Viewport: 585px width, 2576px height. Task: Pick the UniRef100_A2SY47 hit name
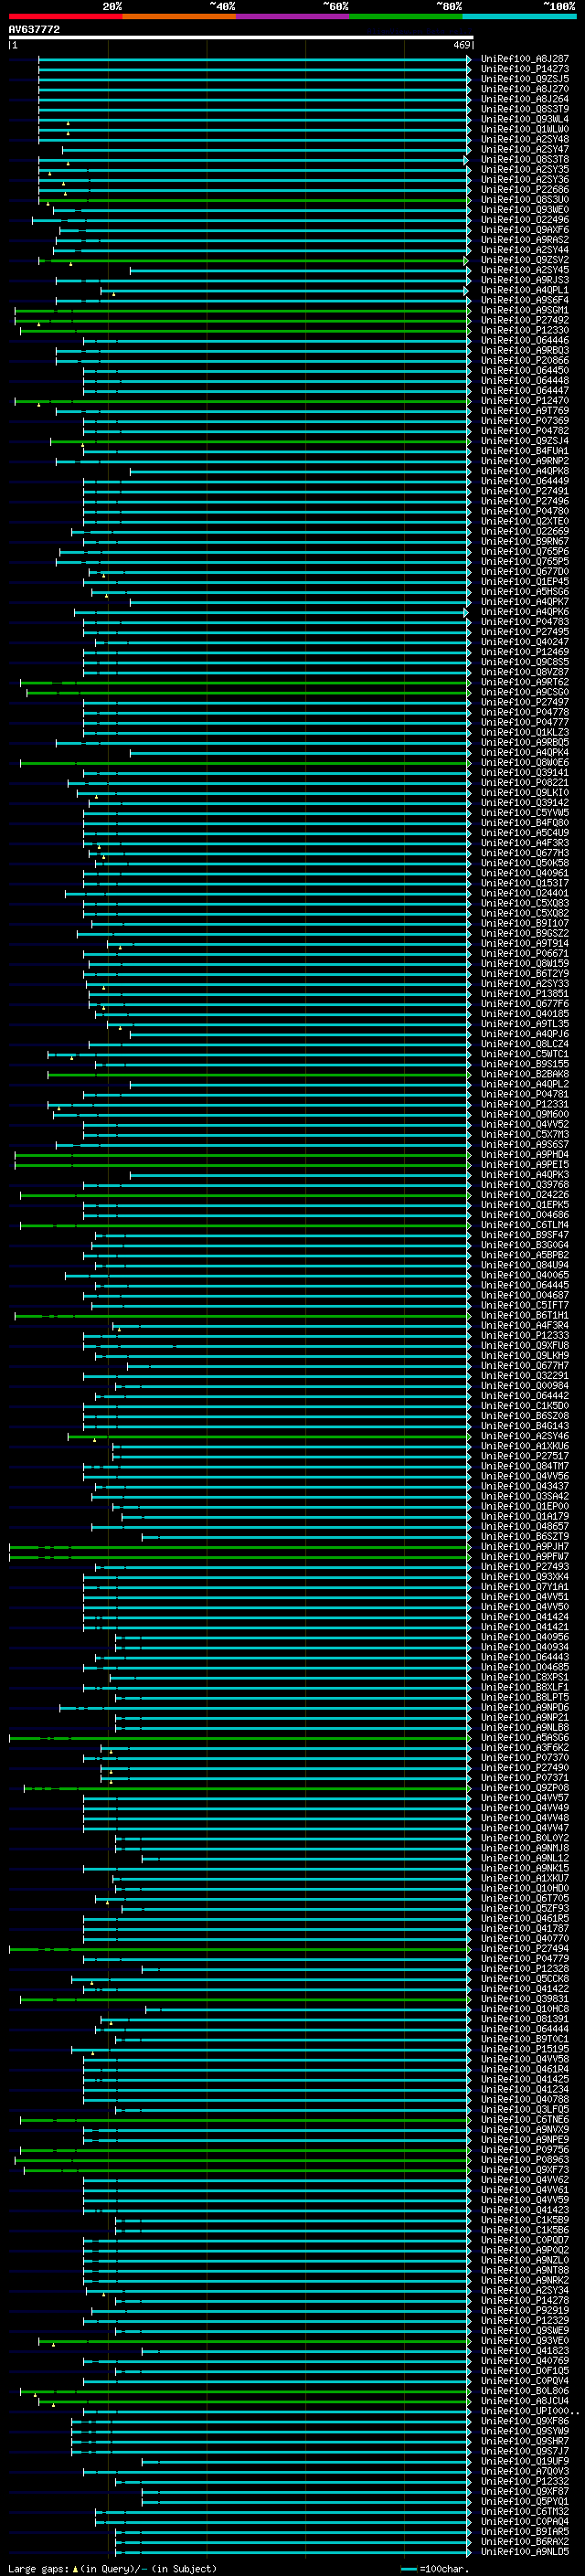click(x=525, y=149)
